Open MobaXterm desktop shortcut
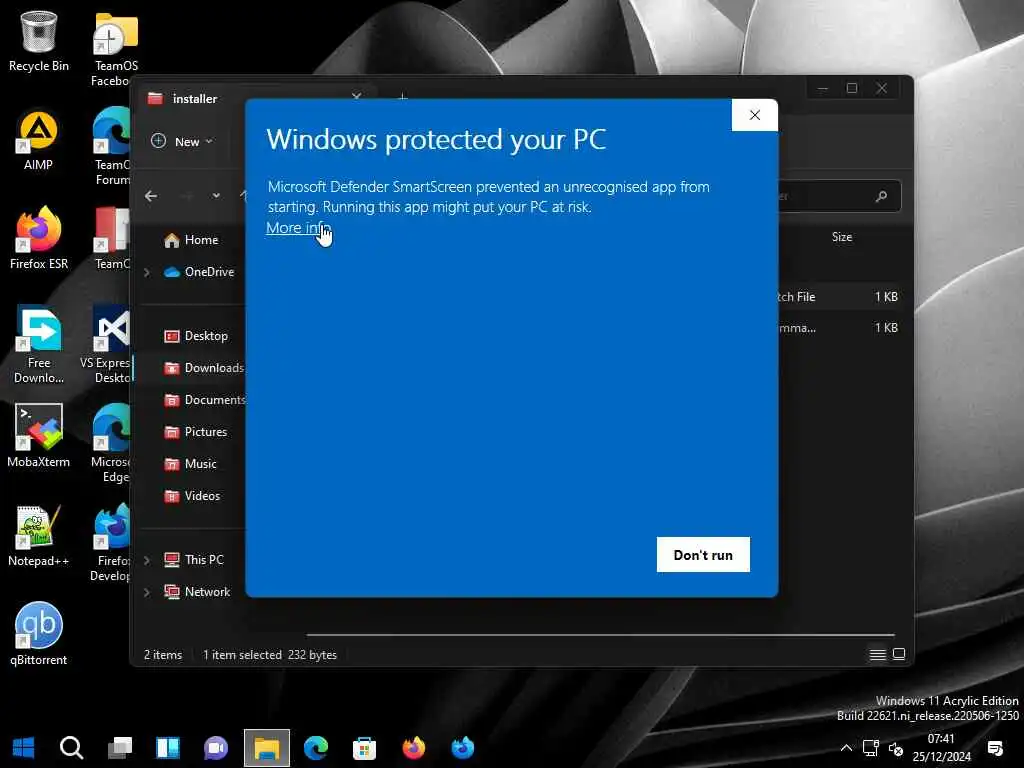 pos(39,436)
